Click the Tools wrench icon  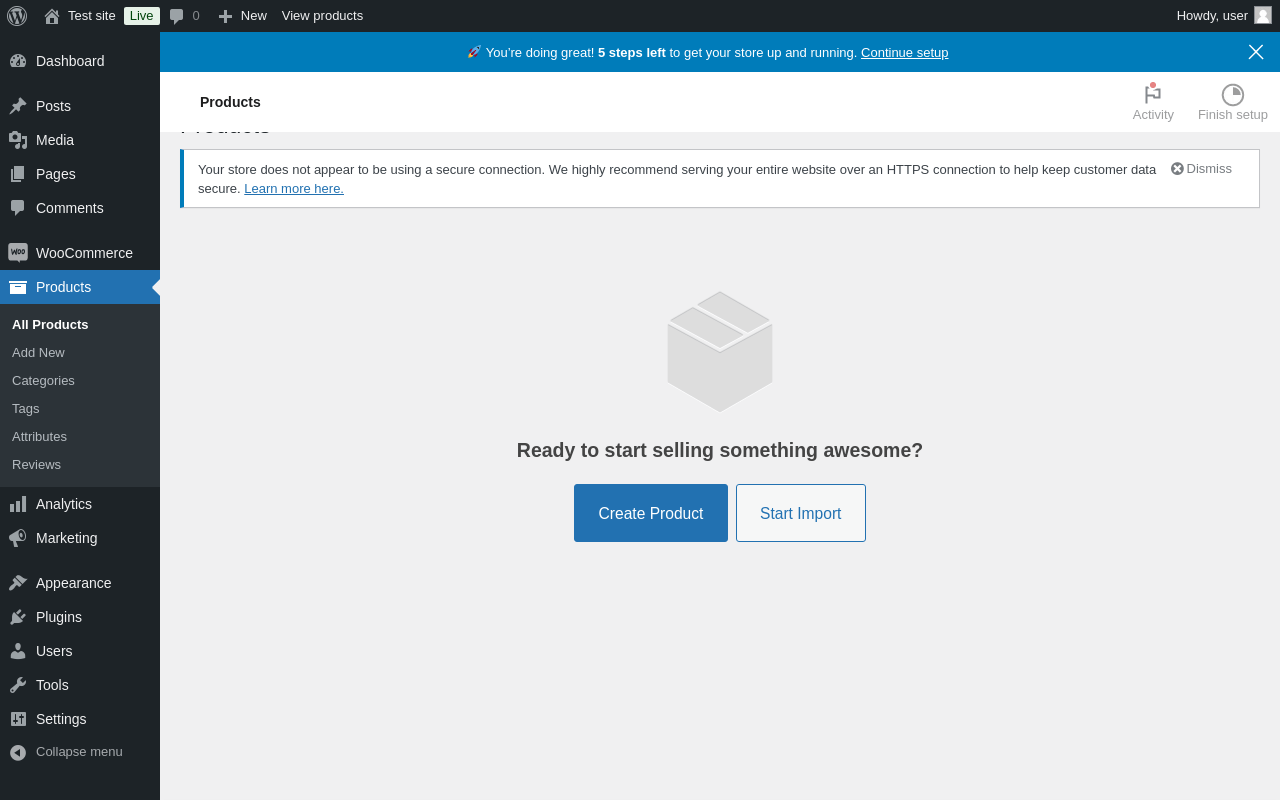(x=18, y=685)
